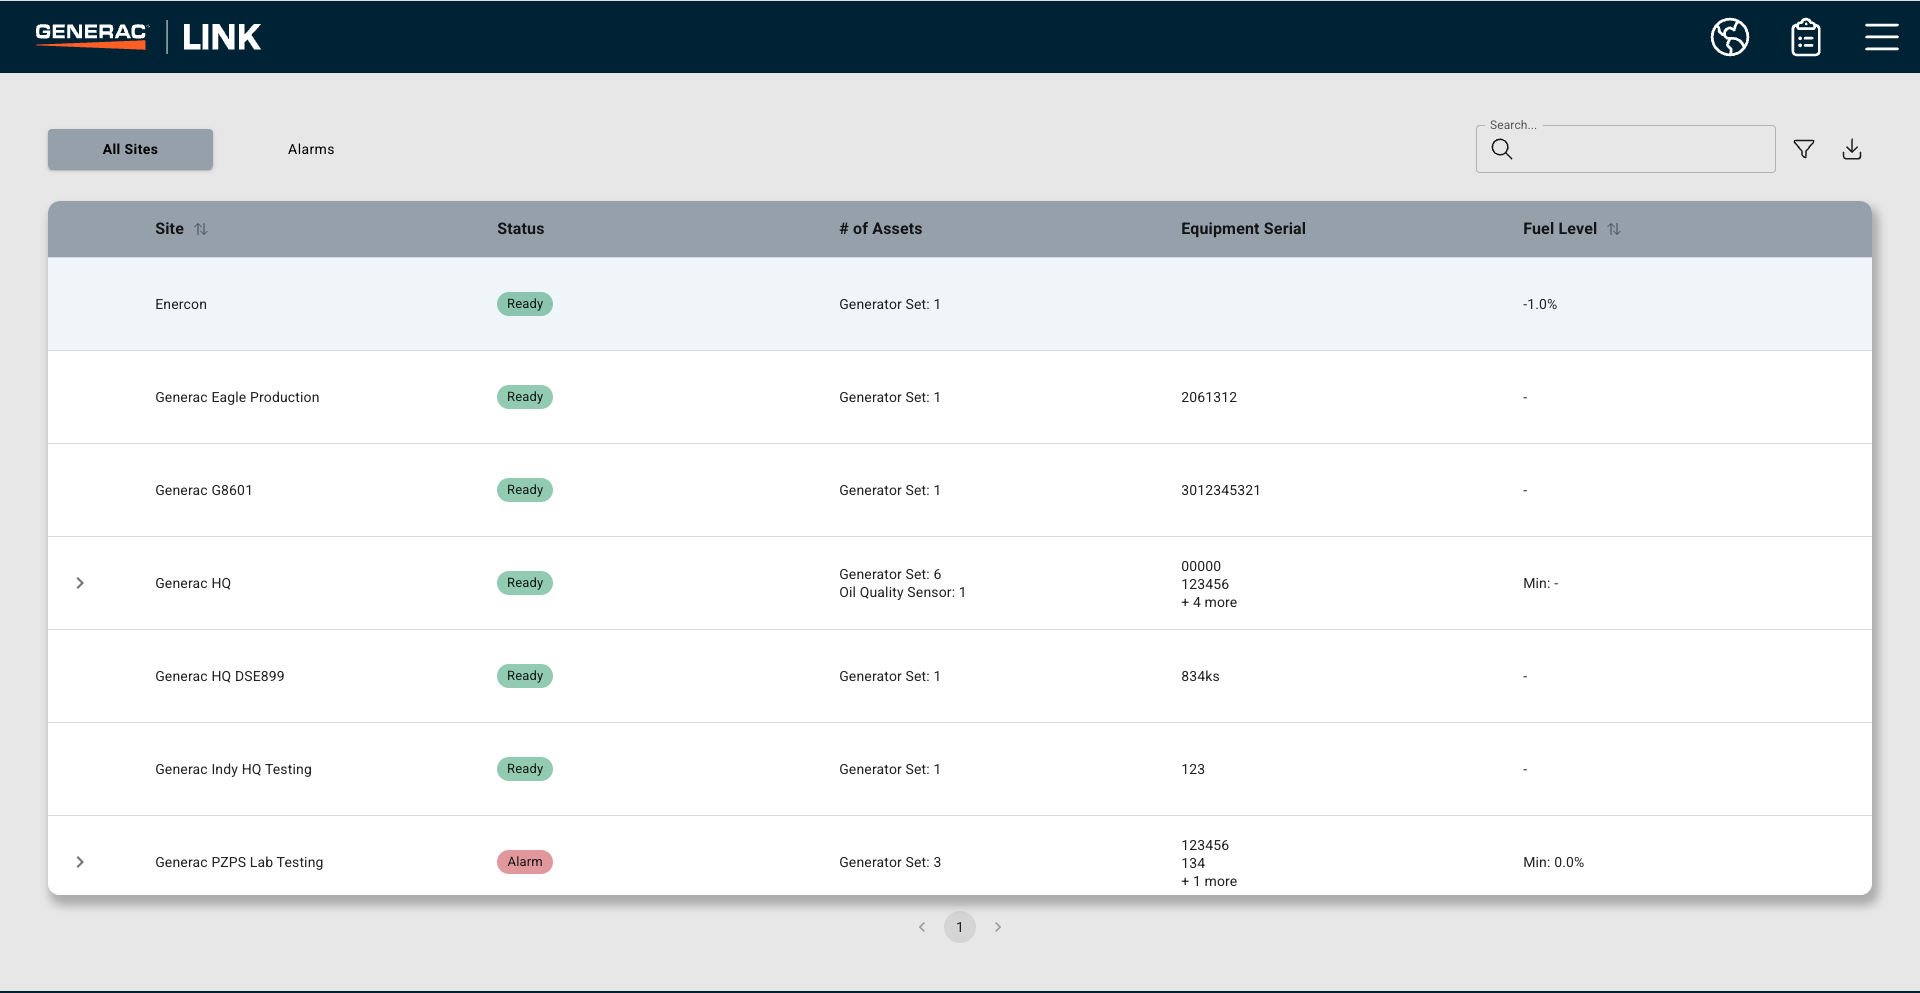Go to the previous page arrow

coord(921,927)
